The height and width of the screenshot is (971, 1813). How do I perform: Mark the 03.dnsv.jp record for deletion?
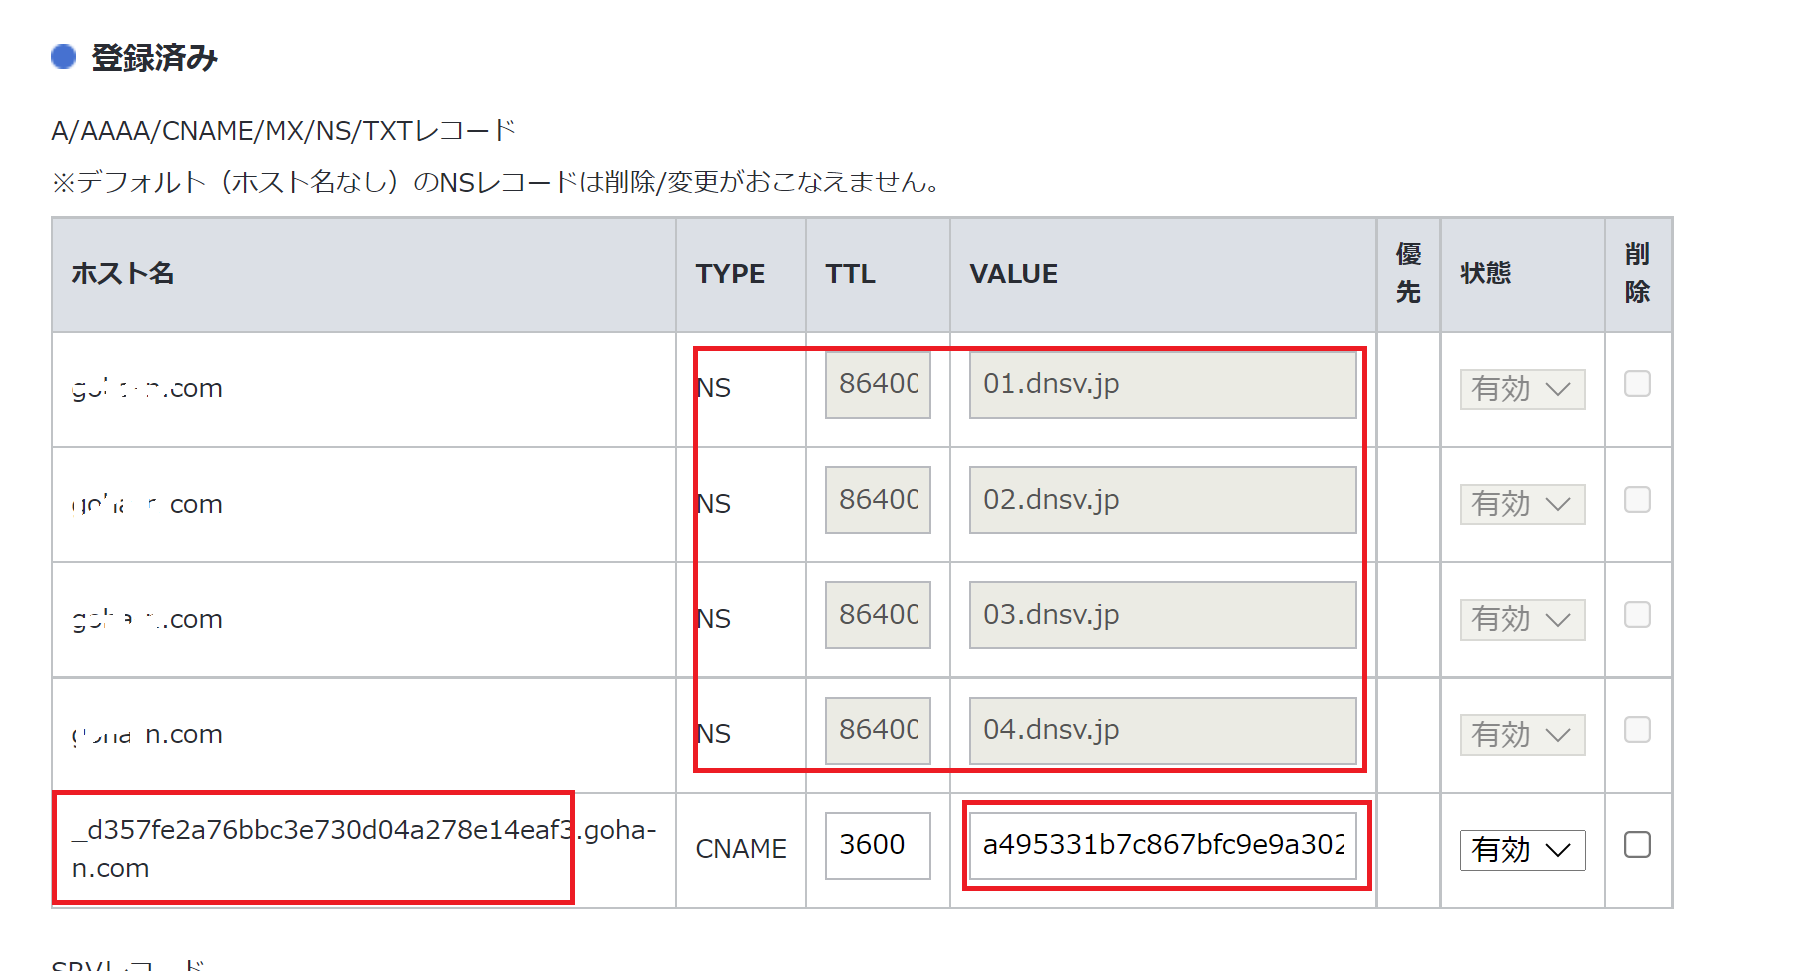point(1637,614)
